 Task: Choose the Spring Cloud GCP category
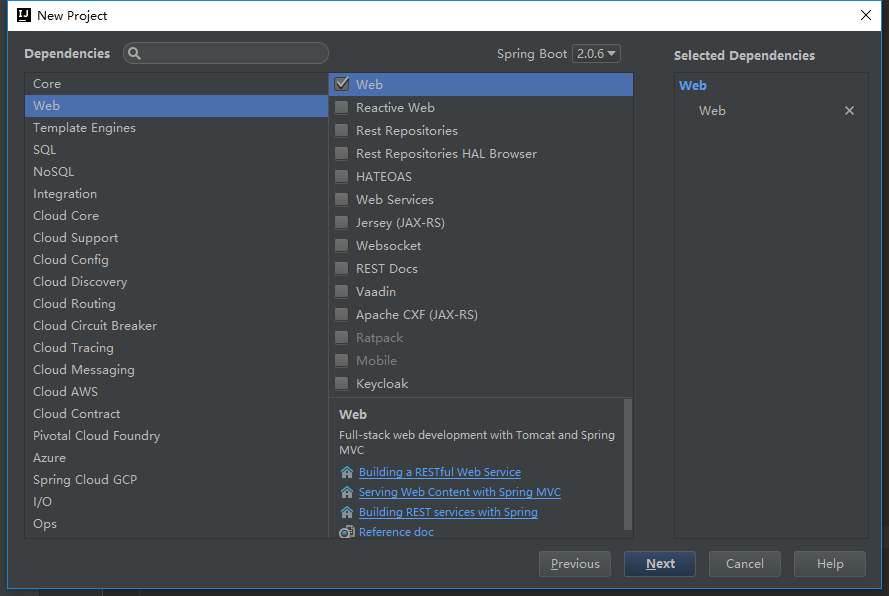coord(176,480)
